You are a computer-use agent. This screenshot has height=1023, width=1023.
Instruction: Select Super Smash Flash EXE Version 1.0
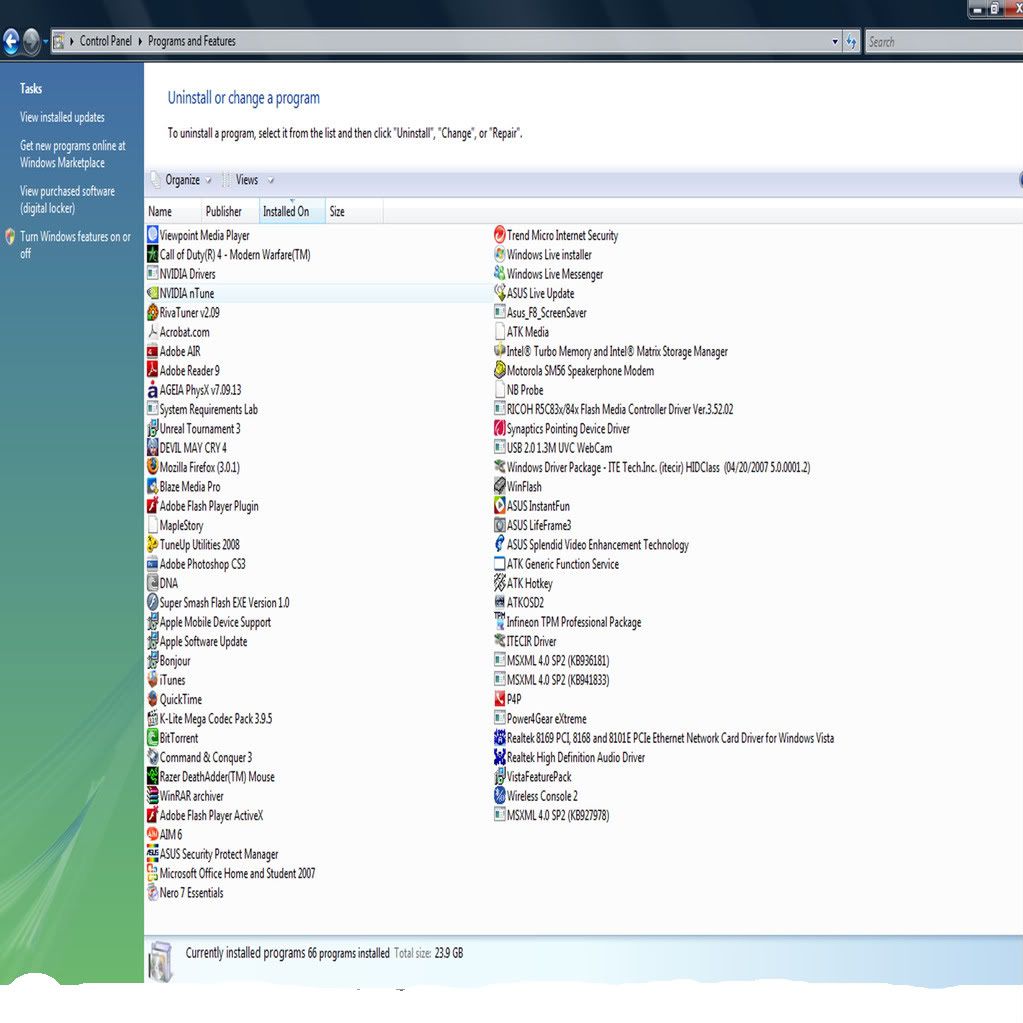pyautogui.click(x=224, y=603)
